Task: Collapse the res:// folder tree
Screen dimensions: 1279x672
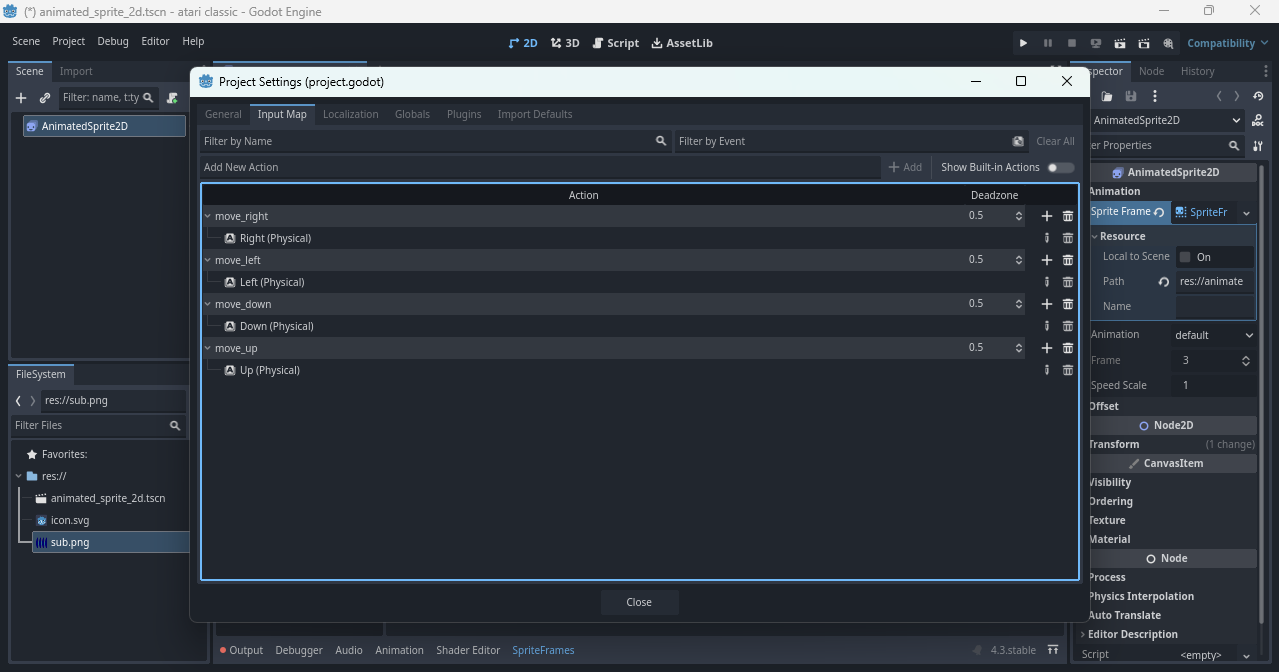Action: coord(19,476)
